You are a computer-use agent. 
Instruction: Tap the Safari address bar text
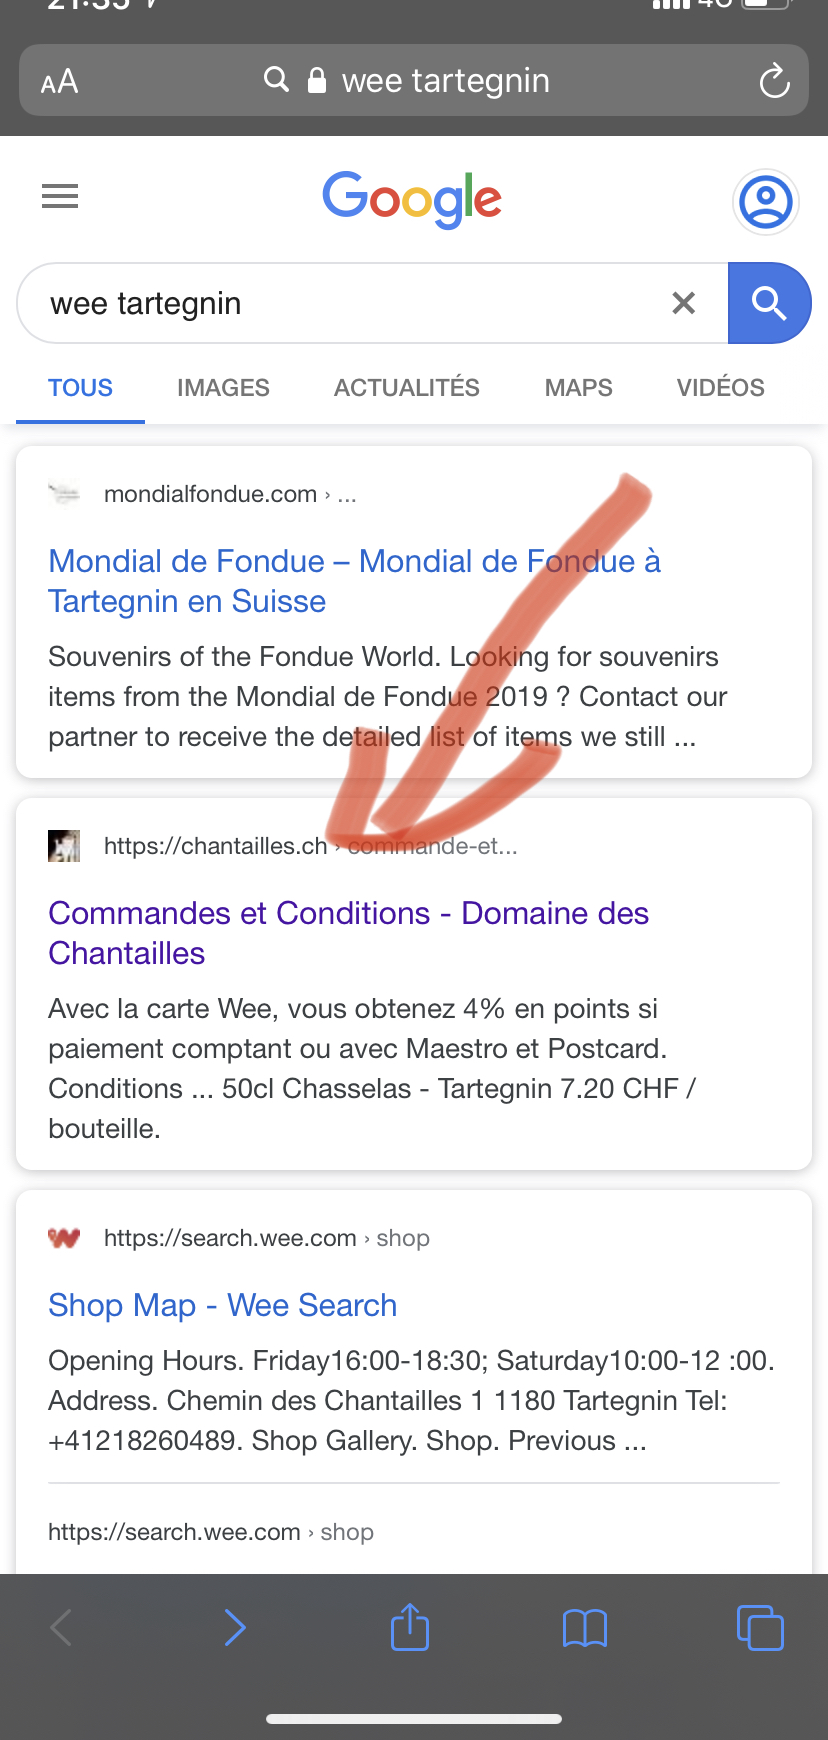[x=445, y=81]
